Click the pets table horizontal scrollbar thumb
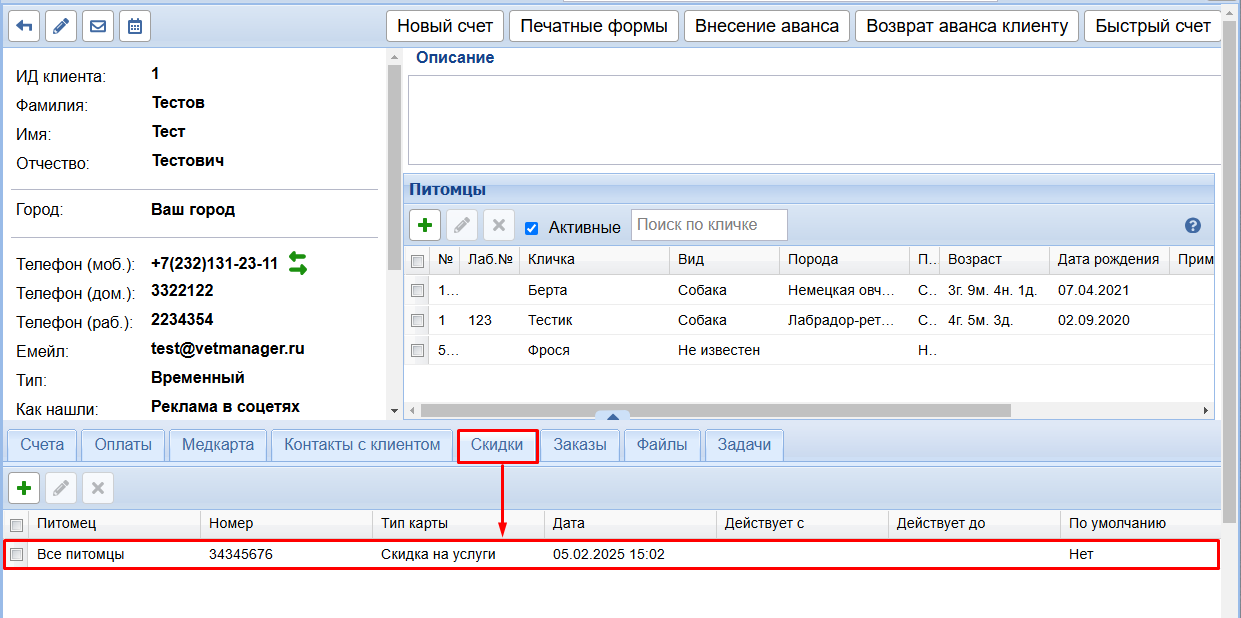The height and width of the screenshot is (618, 1241). click(715, 410)
